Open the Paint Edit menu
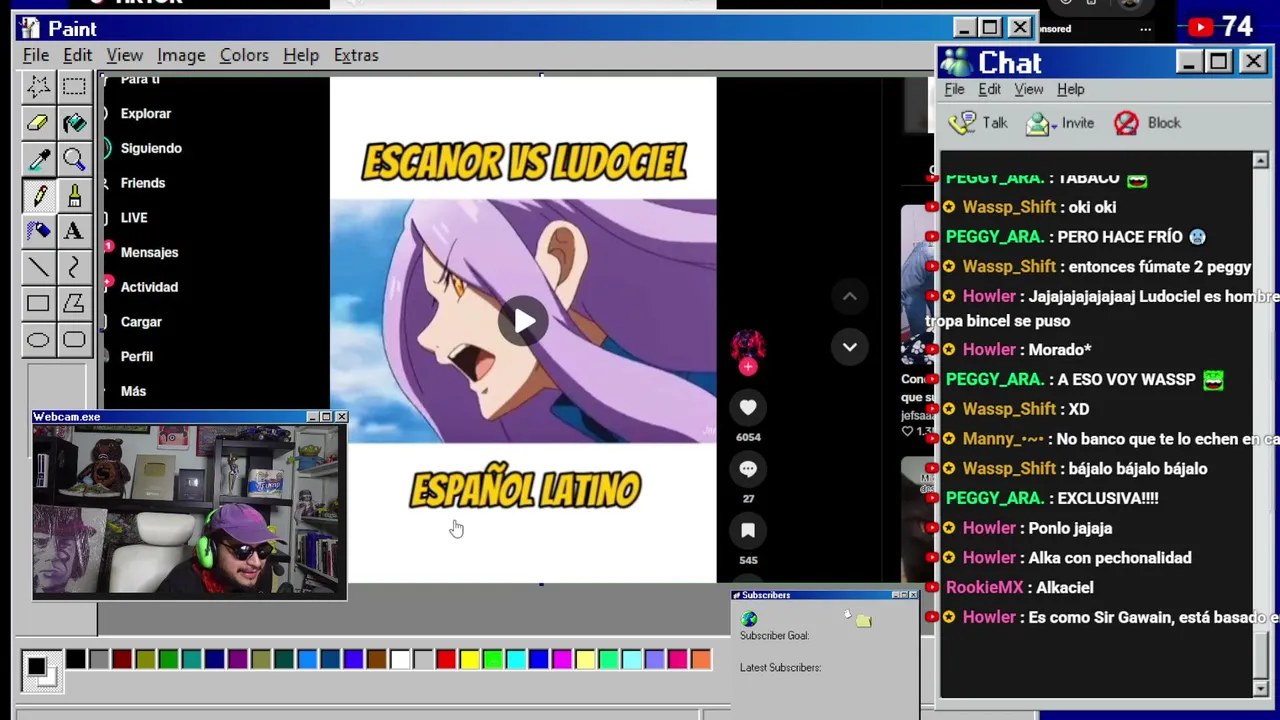 coord(77,55)
